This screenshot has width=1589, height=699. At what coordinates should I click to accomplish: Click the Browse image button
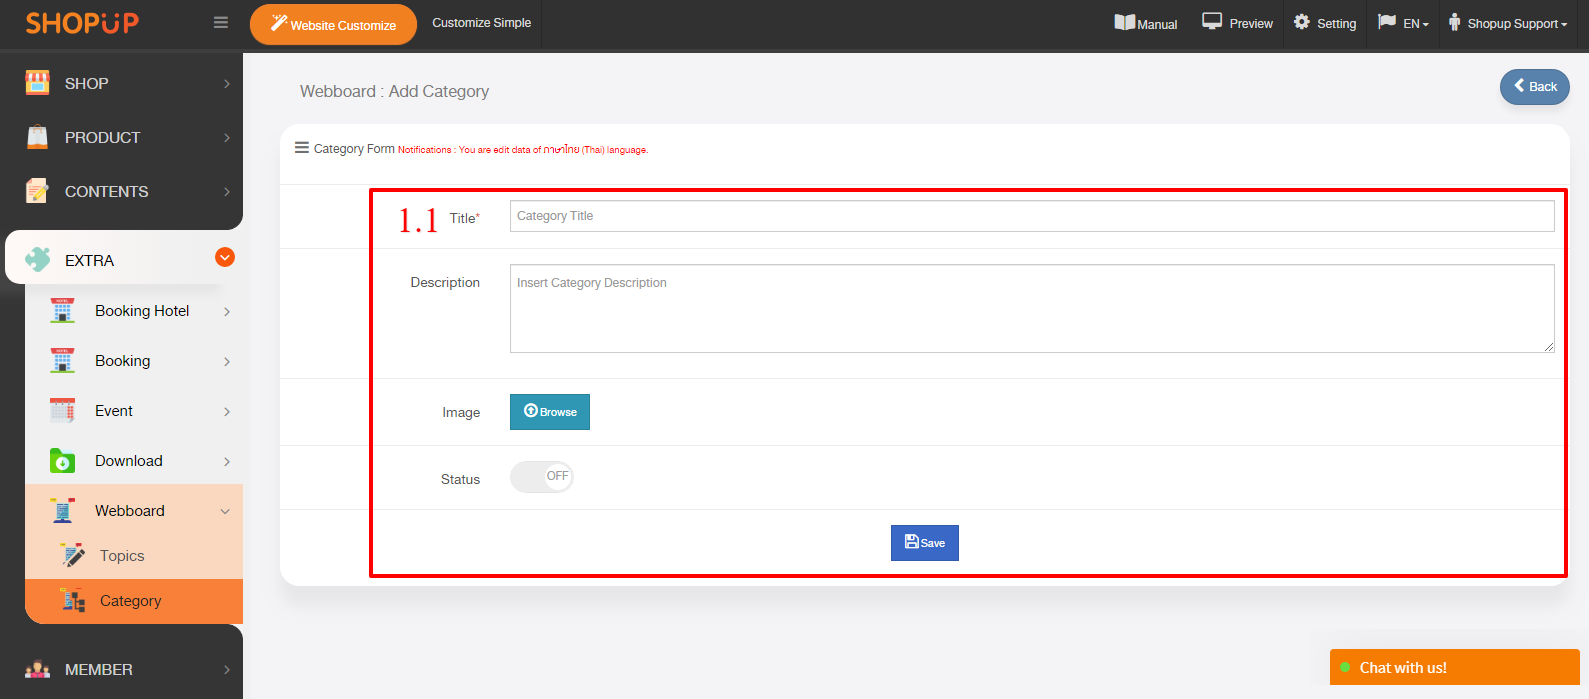tap(550, 412)
